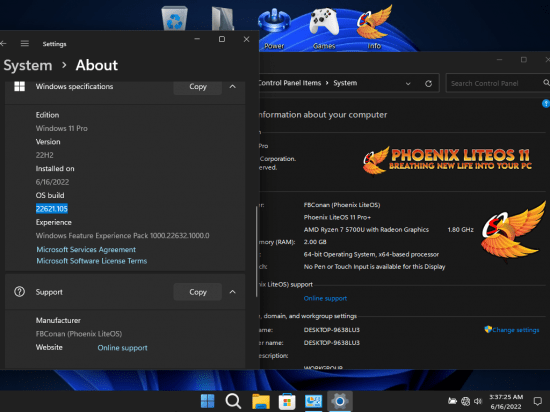550x412 pixels.
Task: Launch taskbar search magnifier
Action: [233, 401]
